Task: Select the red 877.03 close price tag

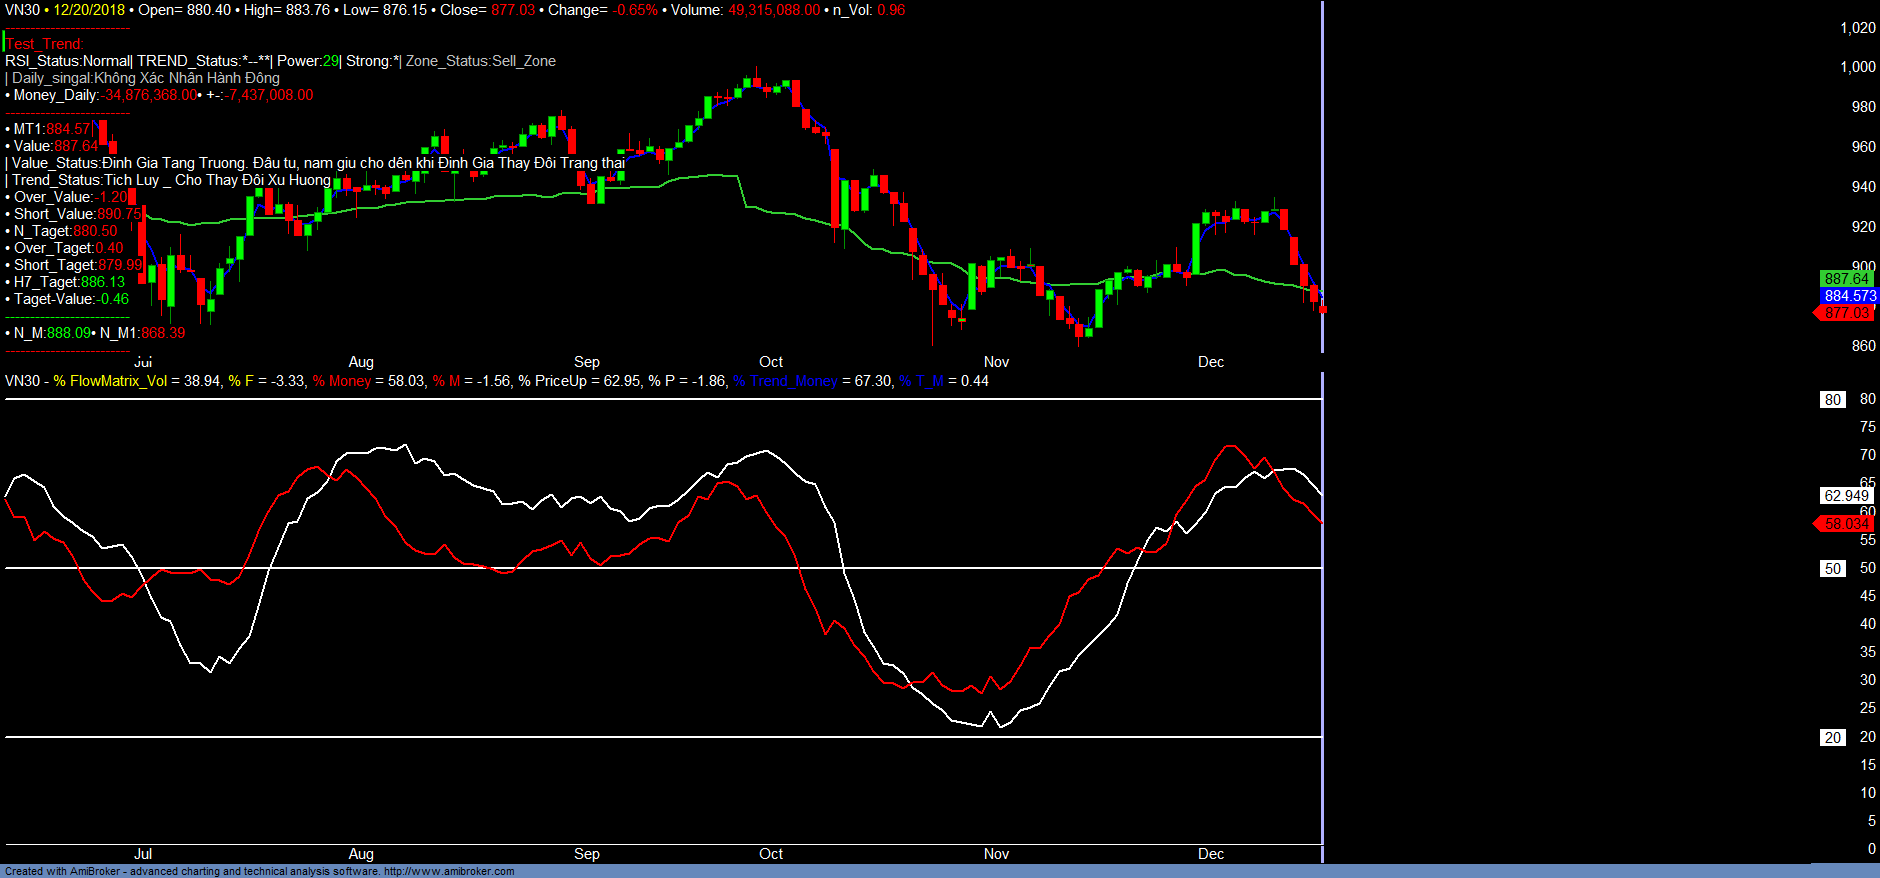Action: click(1846, 313)
